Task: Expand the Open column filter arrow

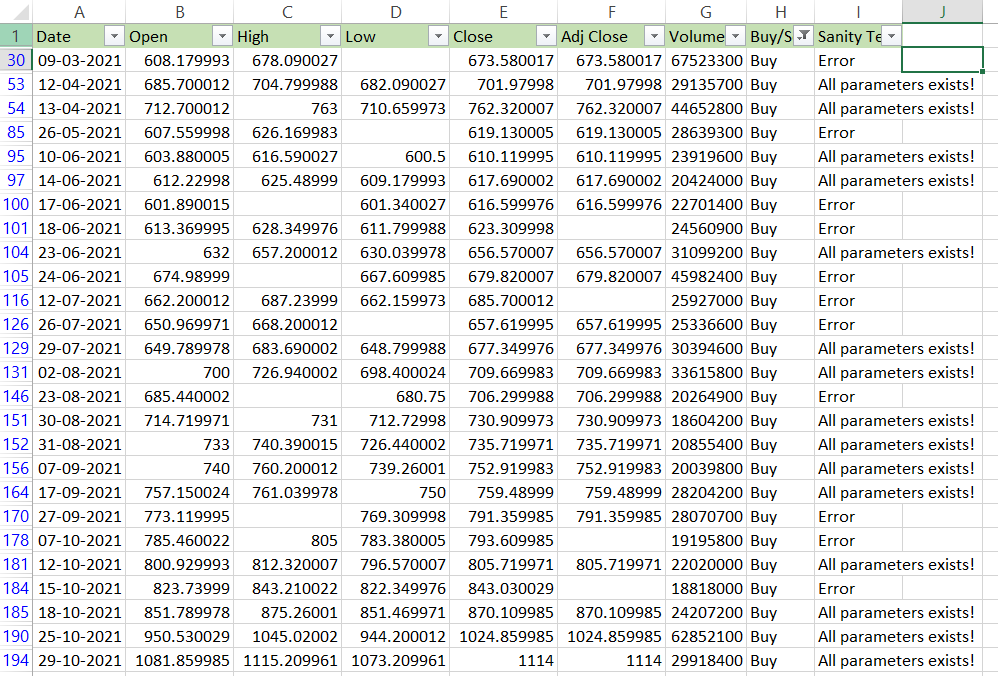Action: click(222, 36)
